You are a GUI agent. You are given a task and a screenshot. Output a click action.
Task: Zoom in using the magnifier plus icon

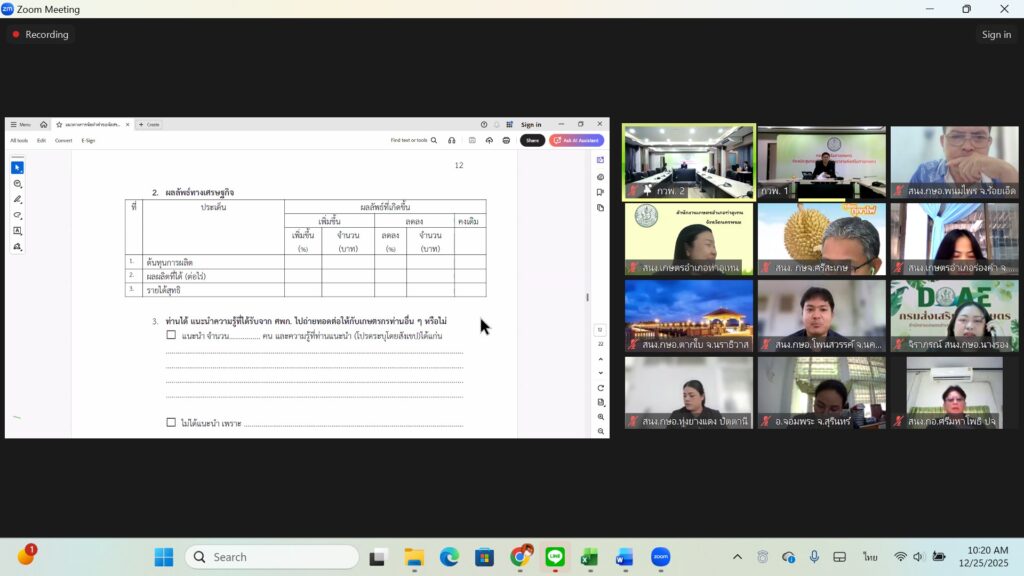click(600, 417)
